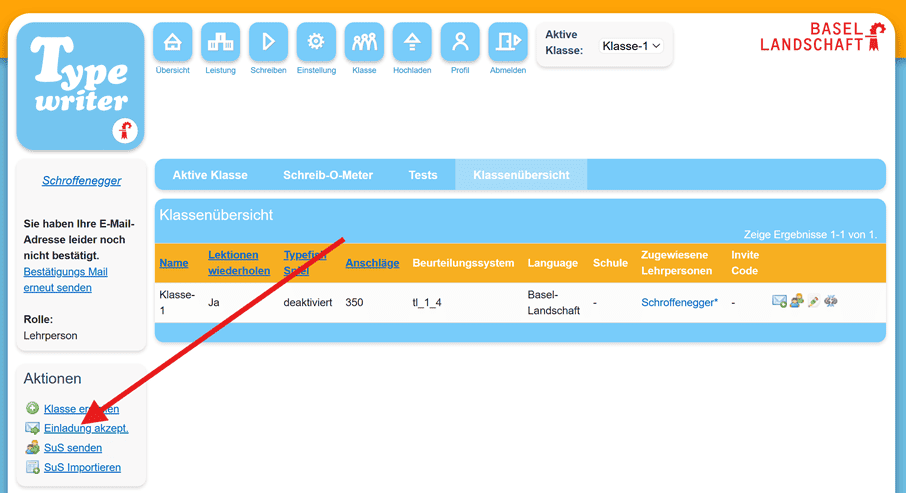
Task: Click the envelope invite icon in Klasse-1 row
Action: point(779,301)
